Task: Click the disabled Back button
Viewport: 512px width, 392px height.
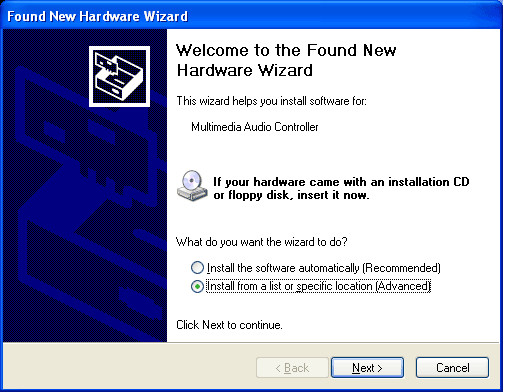Action: [x=292, y=368]
